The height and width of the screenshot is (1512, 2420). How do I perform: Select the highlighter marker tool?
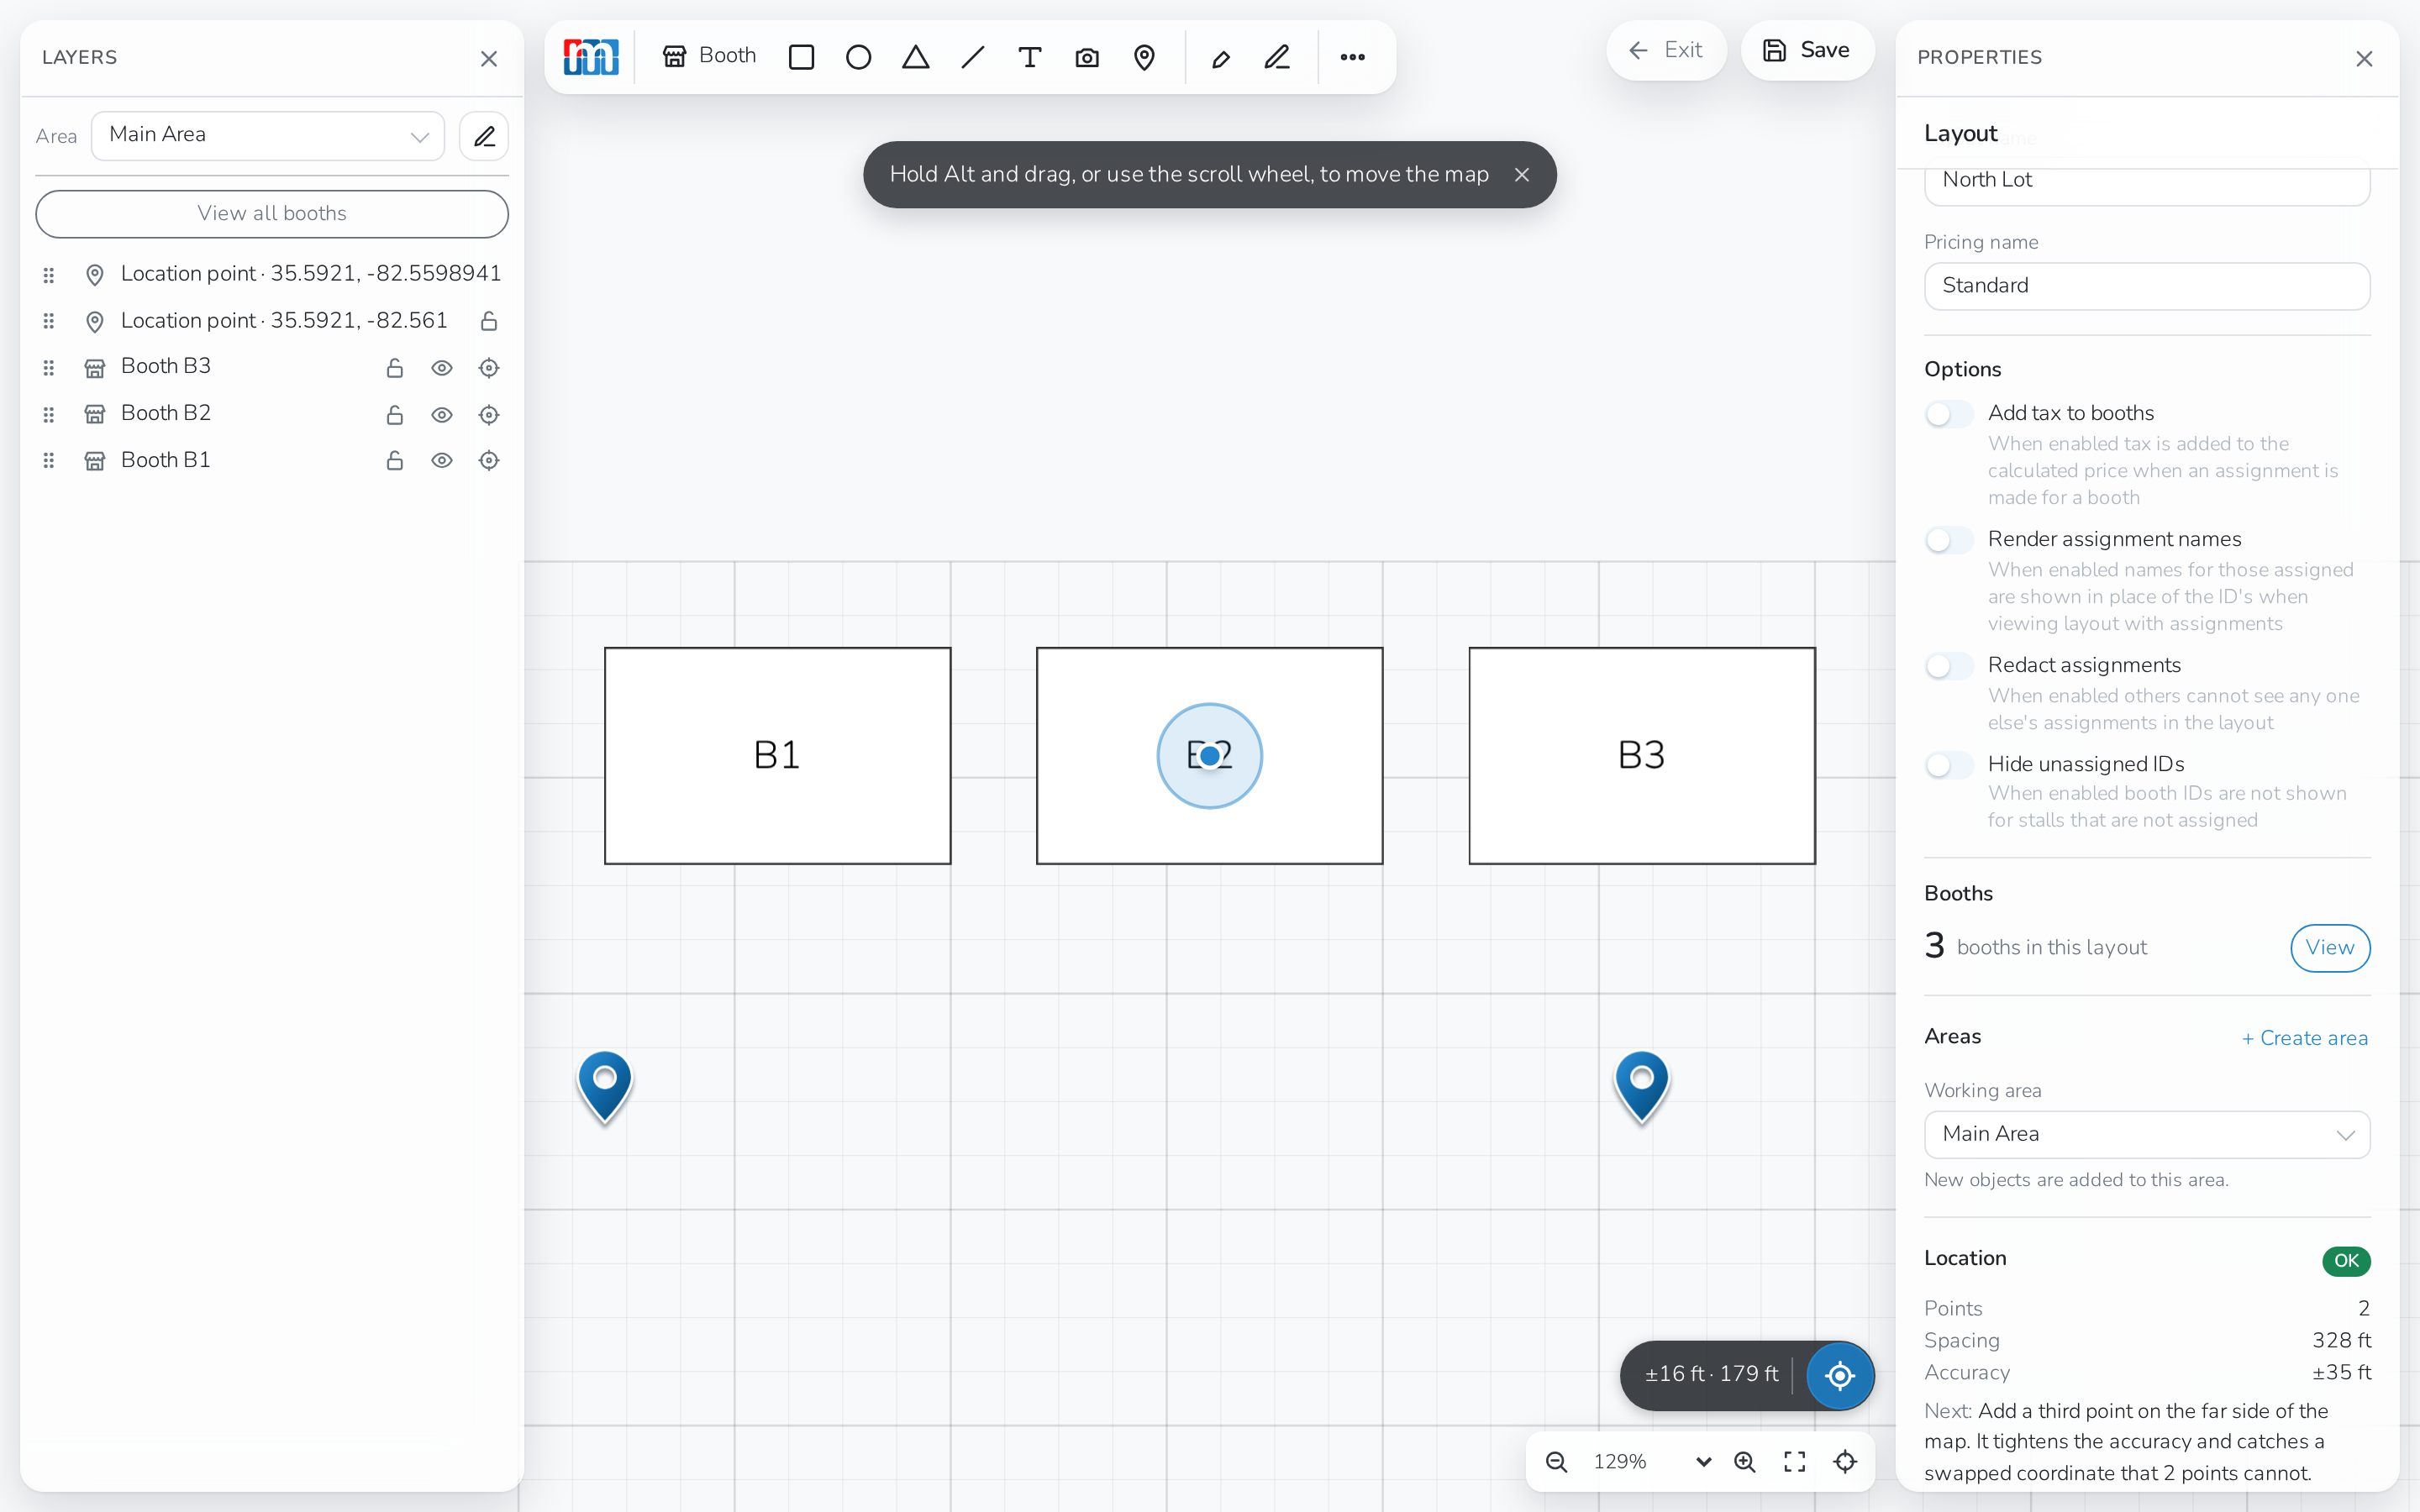1220,57
